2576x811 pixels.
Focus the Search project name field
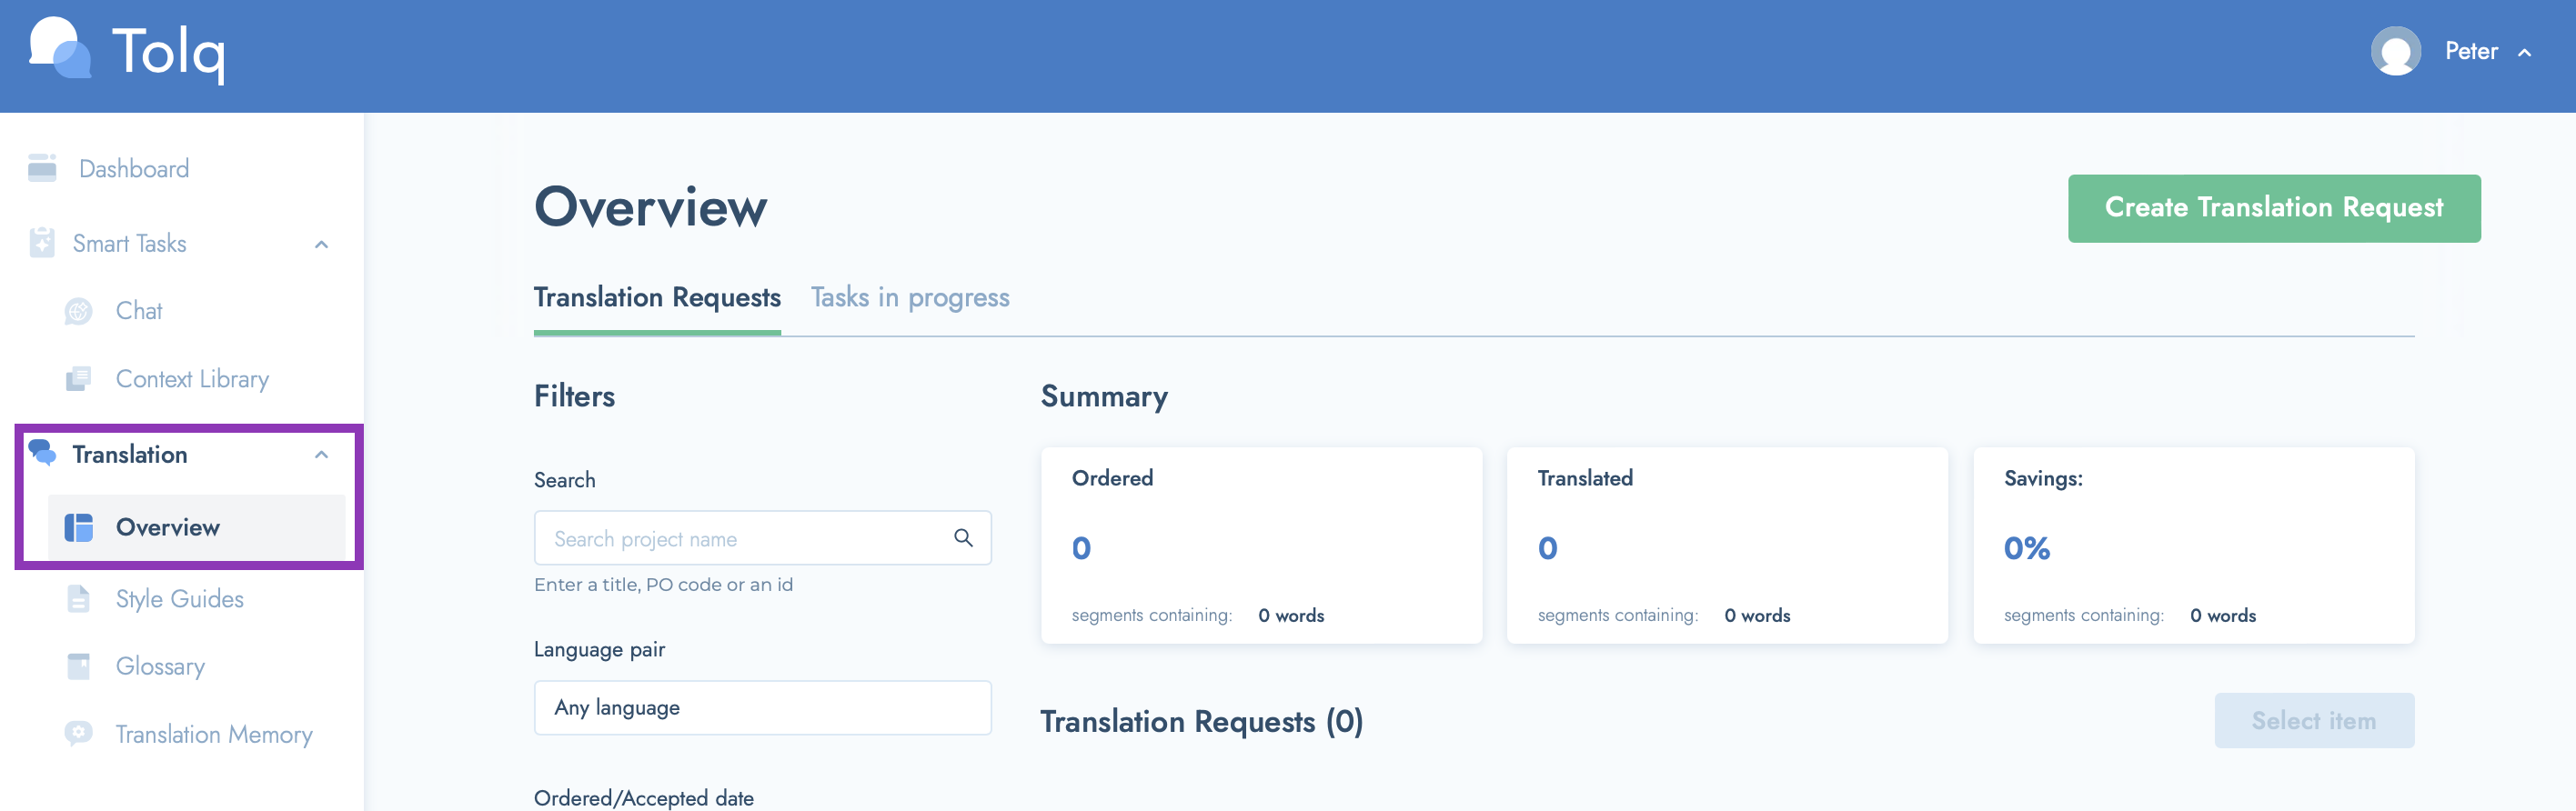762,538
